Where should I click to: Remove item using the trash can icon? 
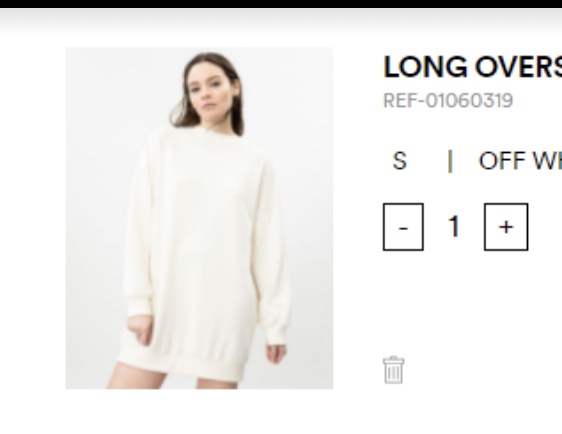click(x=394, y=370)
